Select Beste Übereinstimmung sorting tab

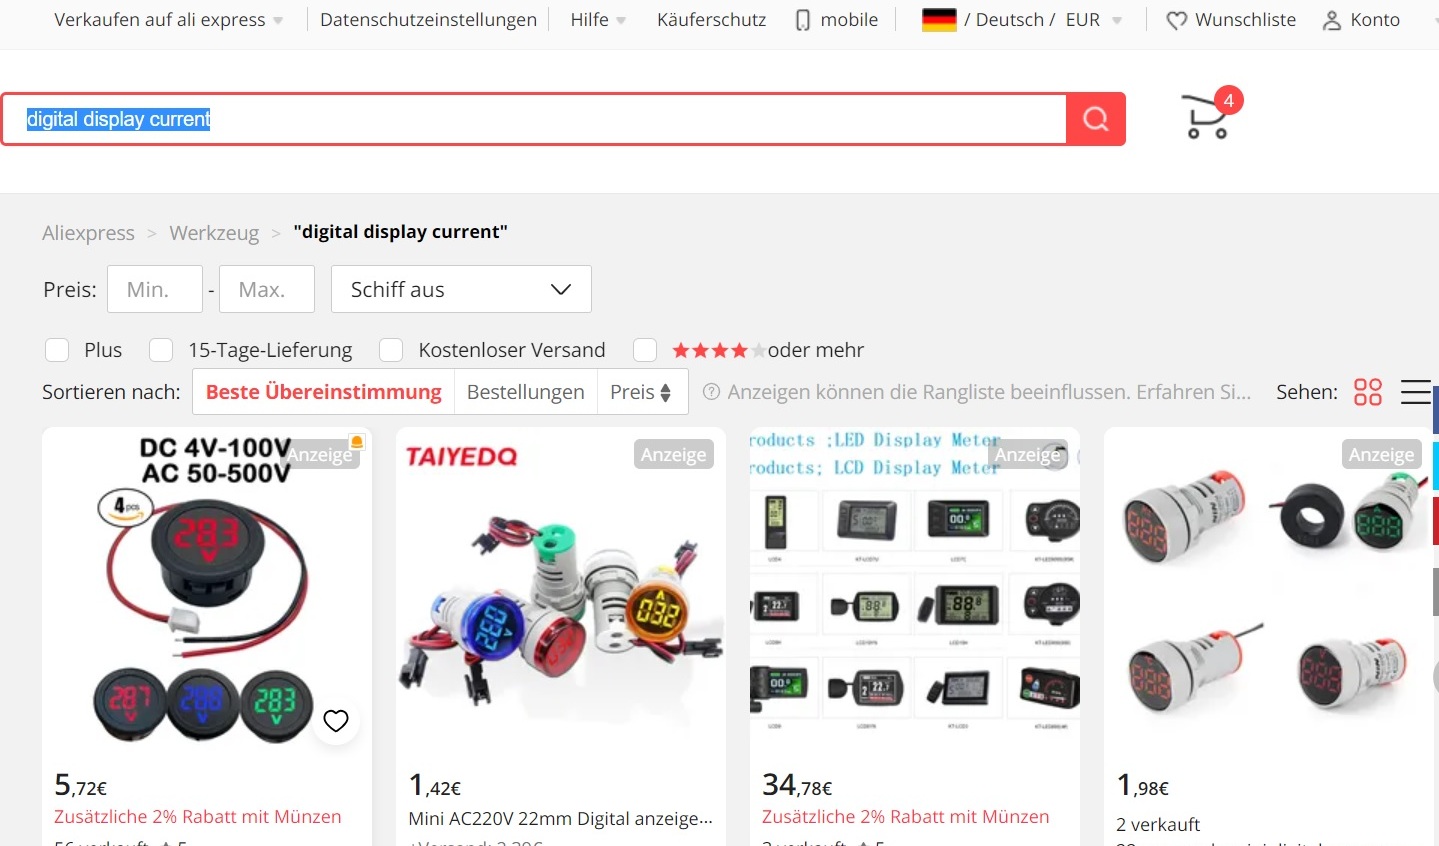pos(323,392)
